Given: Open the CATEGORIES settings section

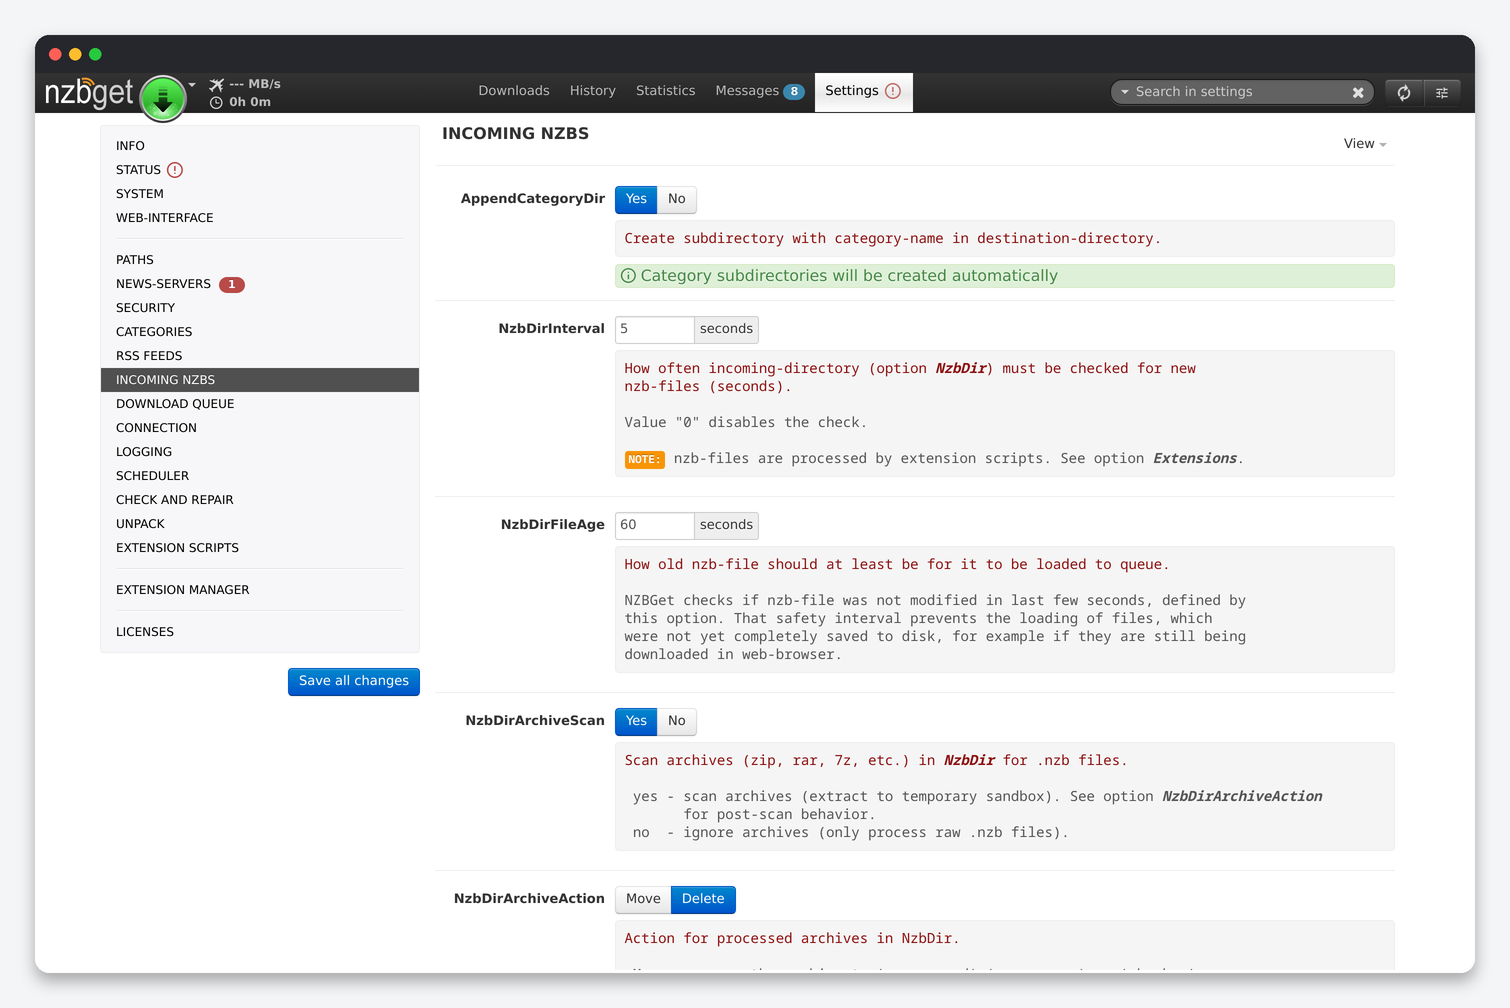Looking at the screenshot, I should [260, 332].
